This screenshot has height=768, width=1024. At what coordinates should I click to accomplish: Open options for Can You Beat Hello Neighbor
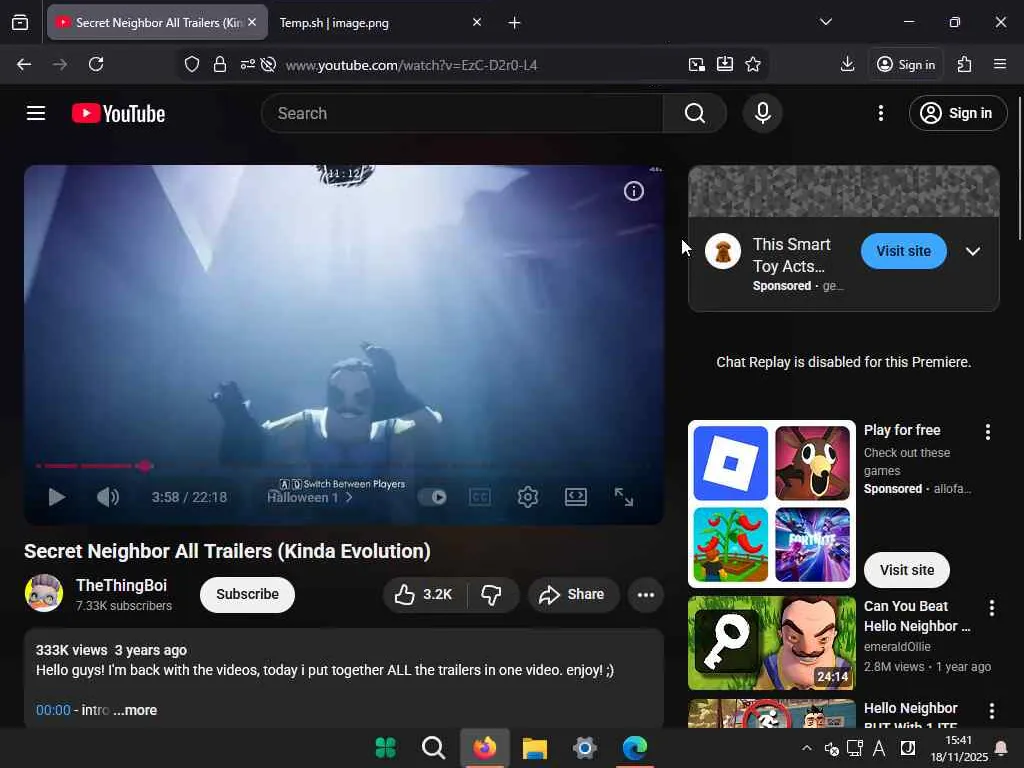[x=991, y=608]
